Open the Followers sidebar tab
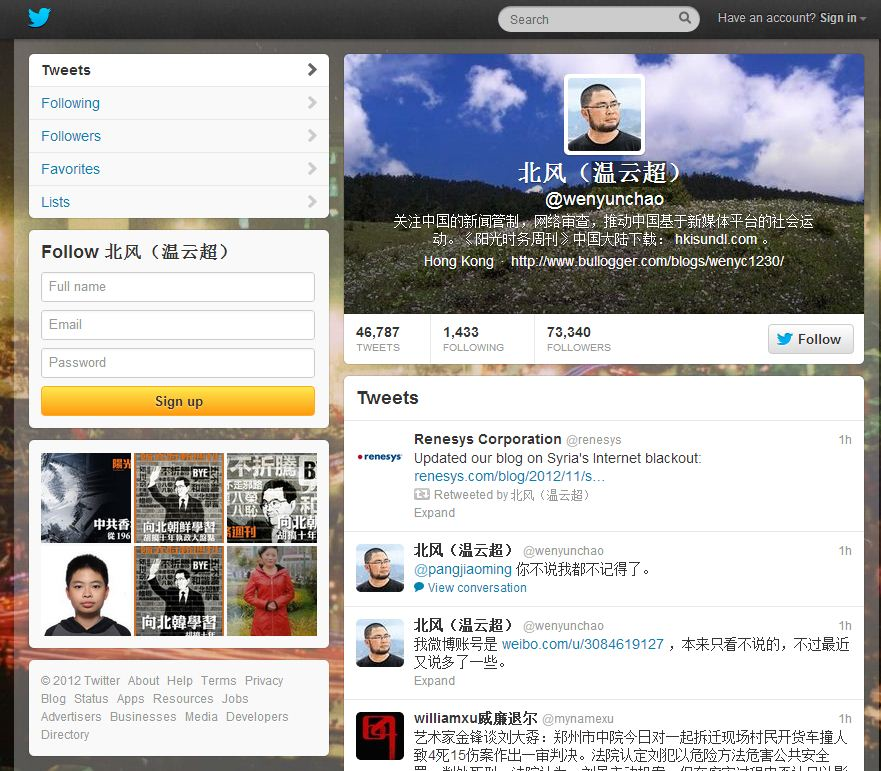Image resolution: width=881 pixels, height=771 pixels. click(179, 136)
